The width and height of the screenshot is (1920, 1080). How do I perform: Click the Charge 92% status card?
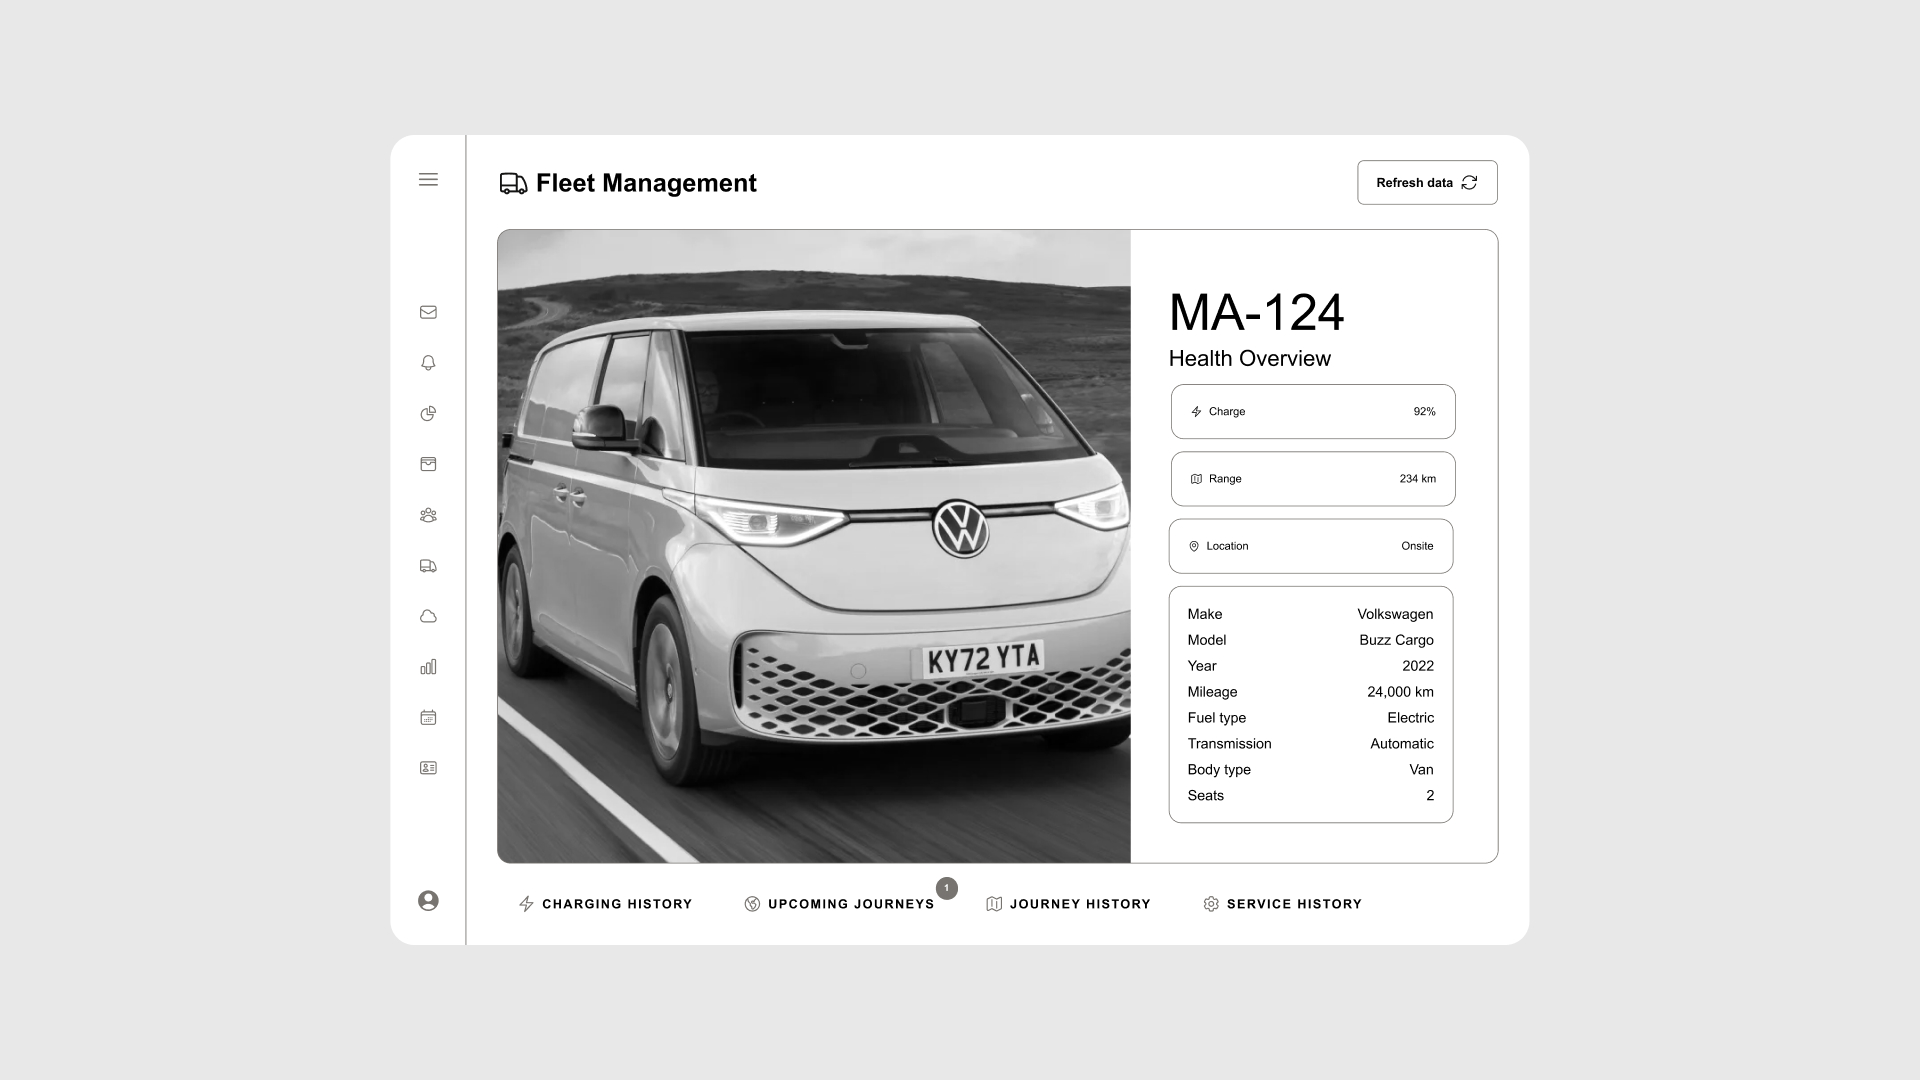click(1312, 411)
